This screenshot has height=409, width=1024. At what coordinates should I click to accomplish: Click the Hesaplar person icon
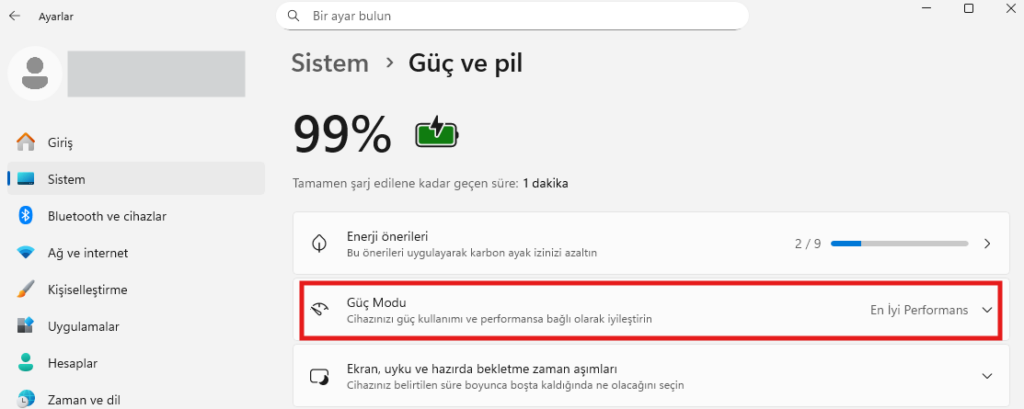tap(26, 363)
